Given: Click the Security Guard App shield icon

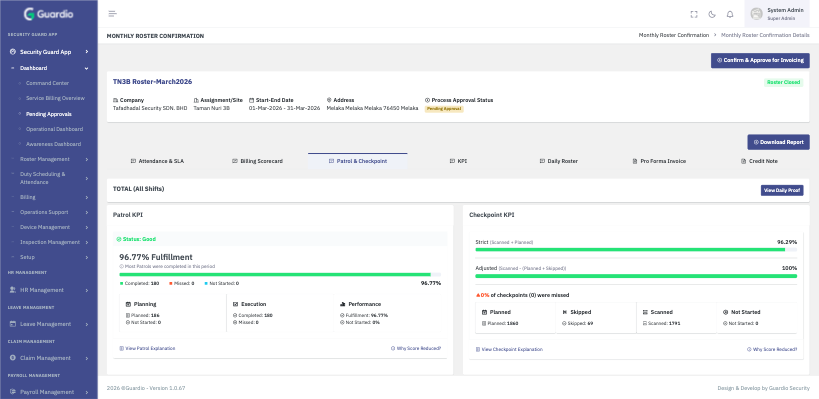Looking at the screenshot, I should [13, 52].
